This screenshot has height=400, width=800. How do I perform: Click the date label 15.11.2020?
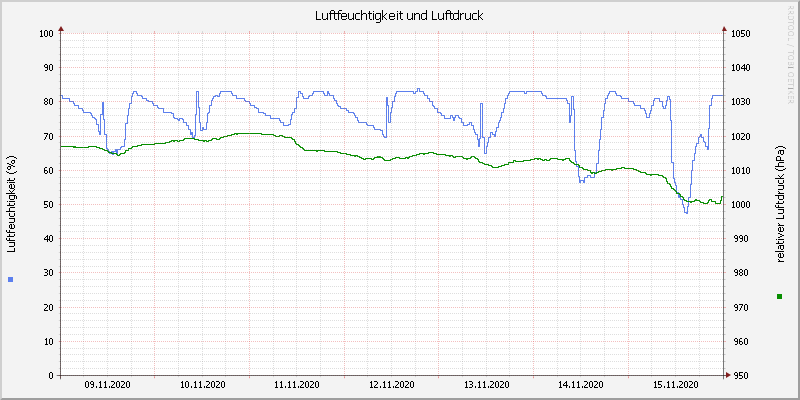click(x=676, y=384)
